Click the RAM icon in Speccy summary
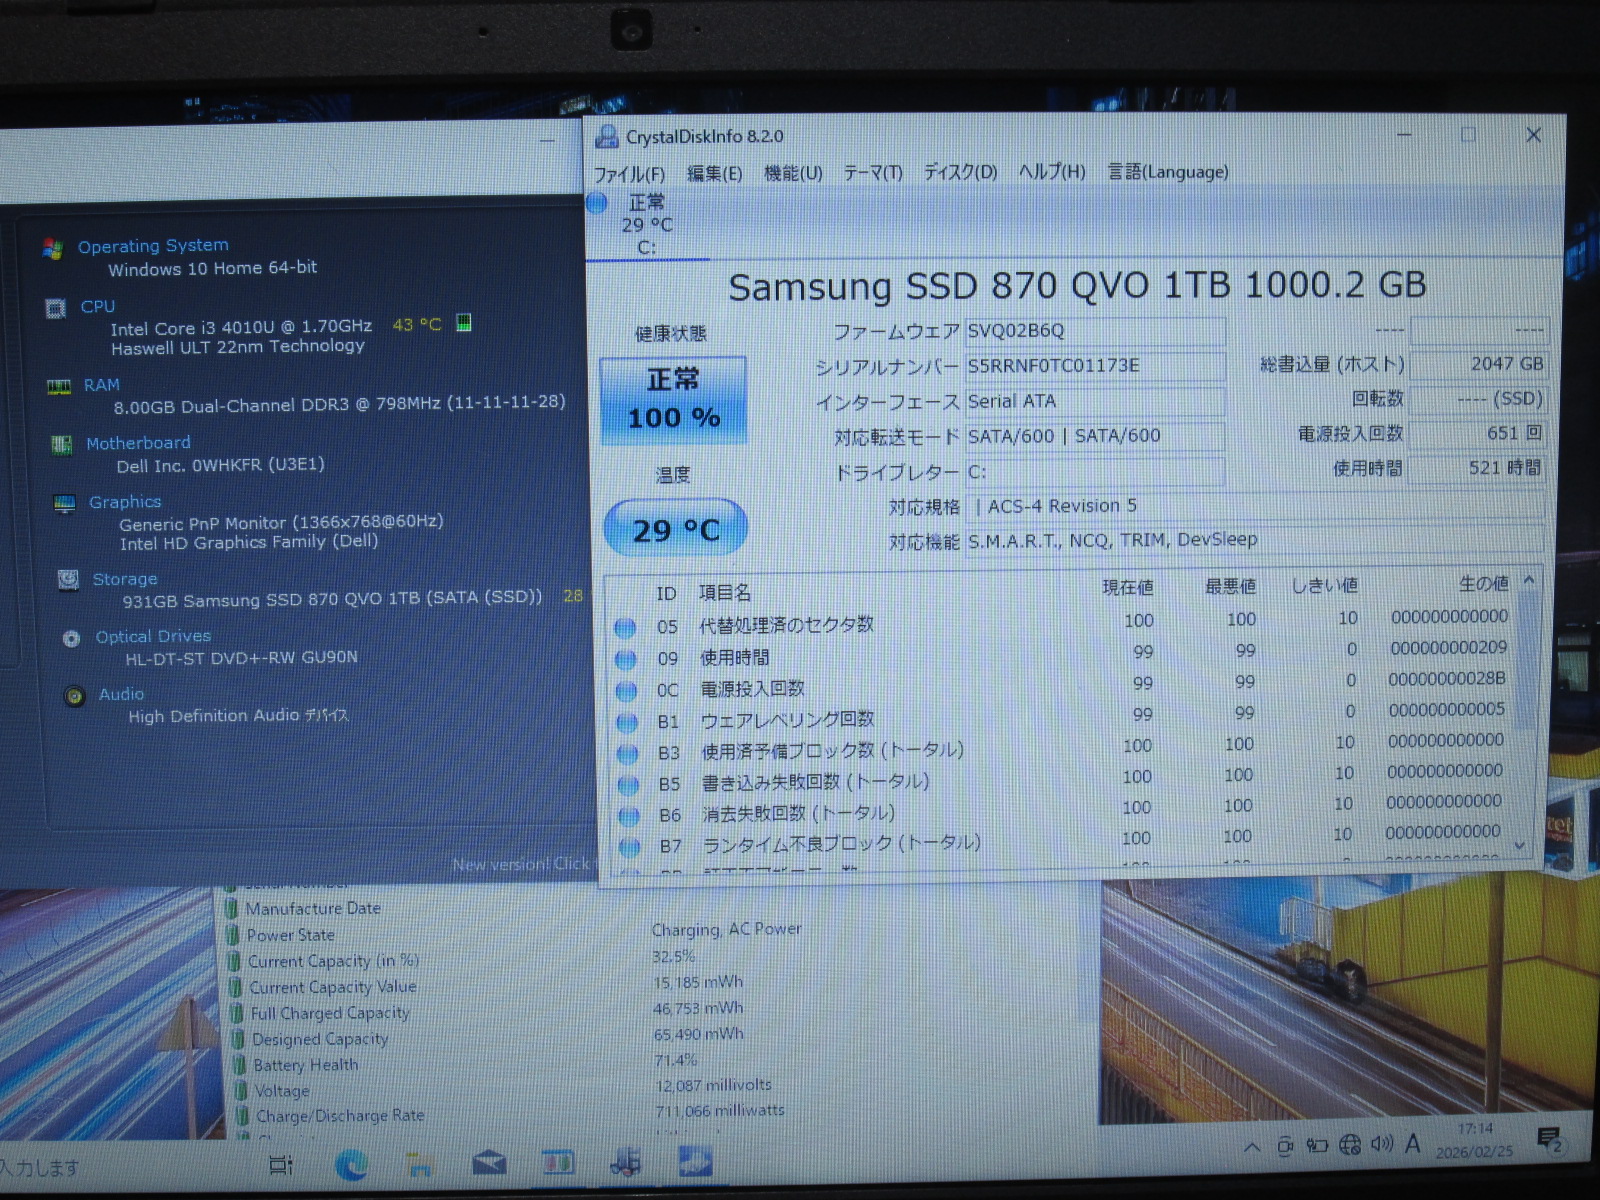1600x1200 pixels. 59,387
